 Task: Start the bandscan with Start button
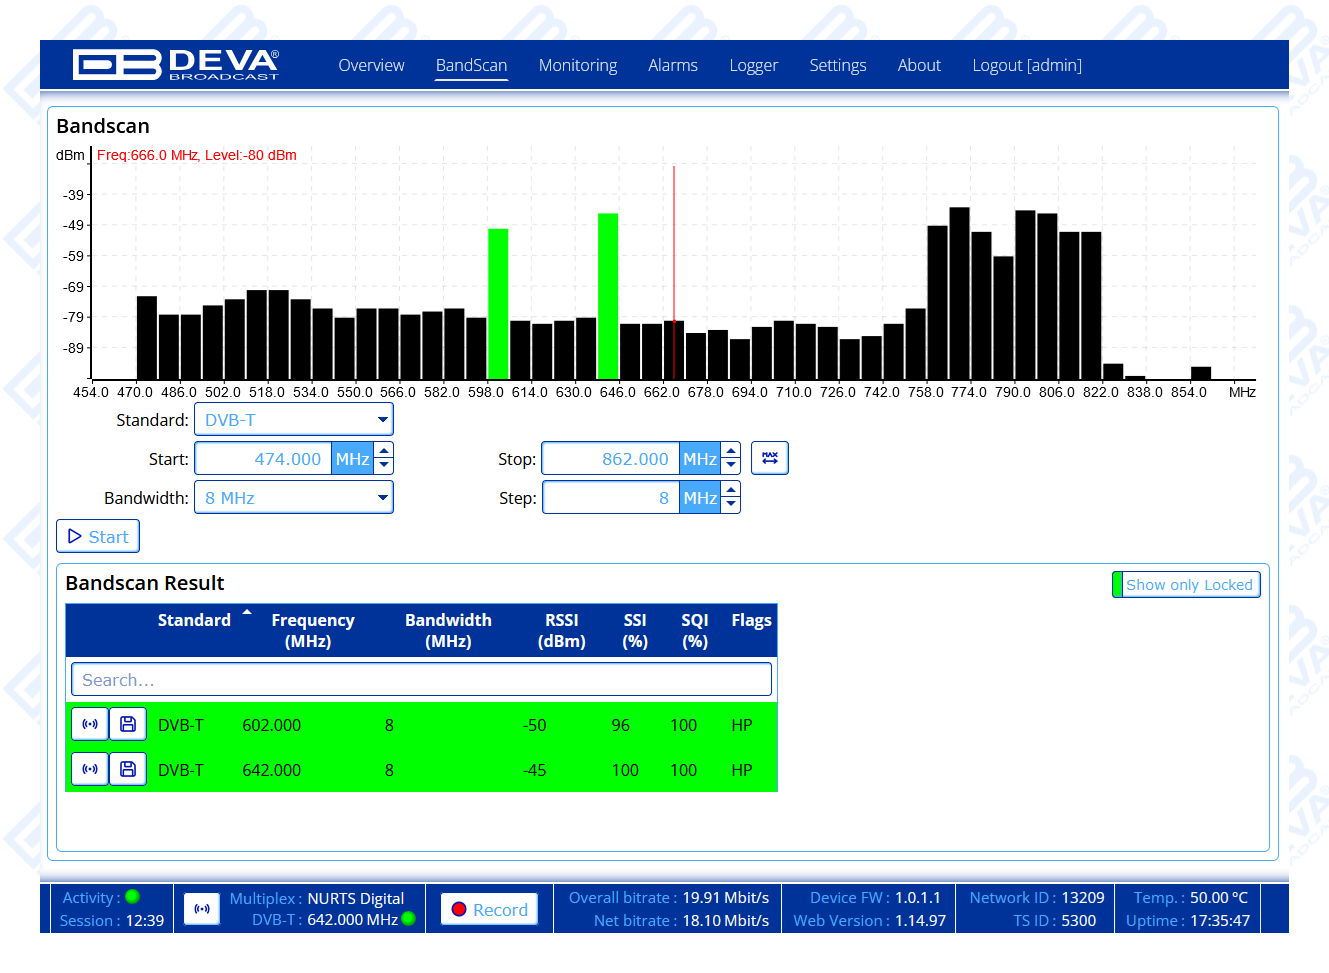click(x=98, y=537)
